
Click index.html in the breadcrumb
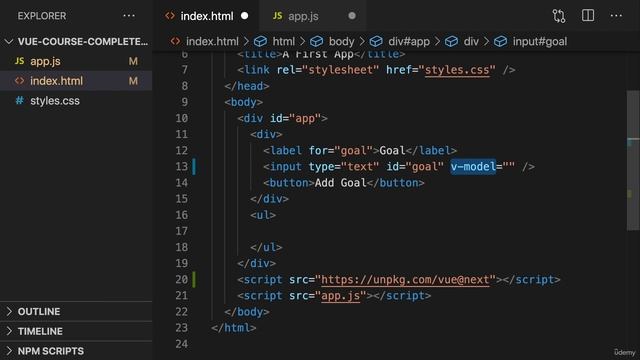pos(212,42)
